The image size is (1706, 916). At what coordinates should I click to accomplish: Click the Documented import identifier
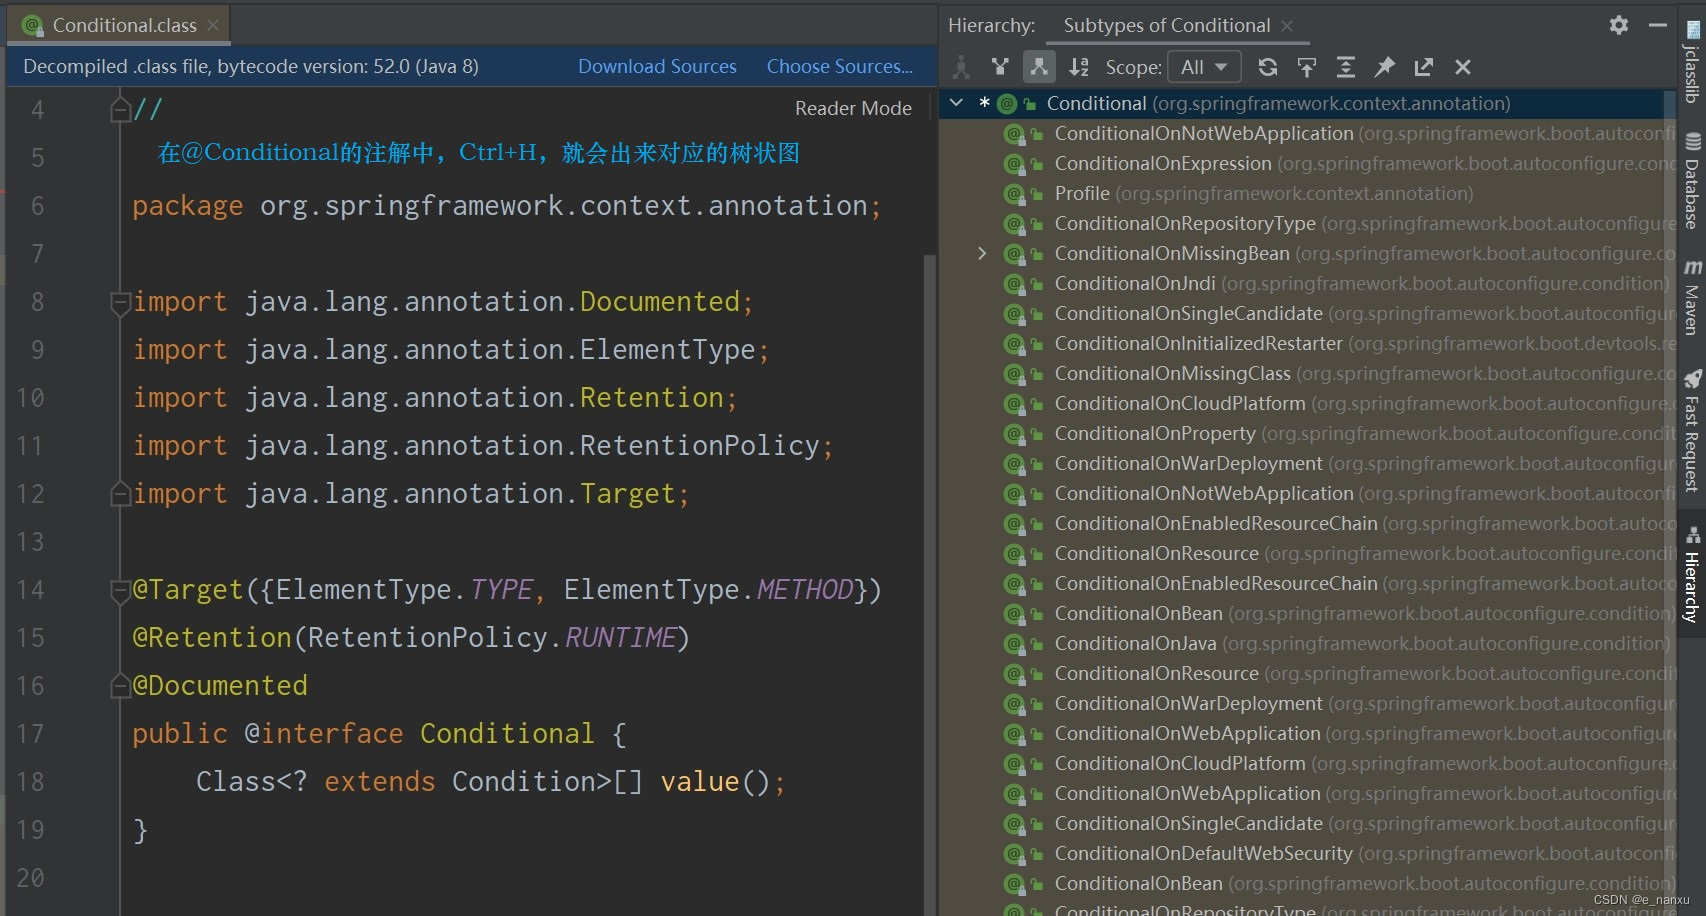coord(660,301)
